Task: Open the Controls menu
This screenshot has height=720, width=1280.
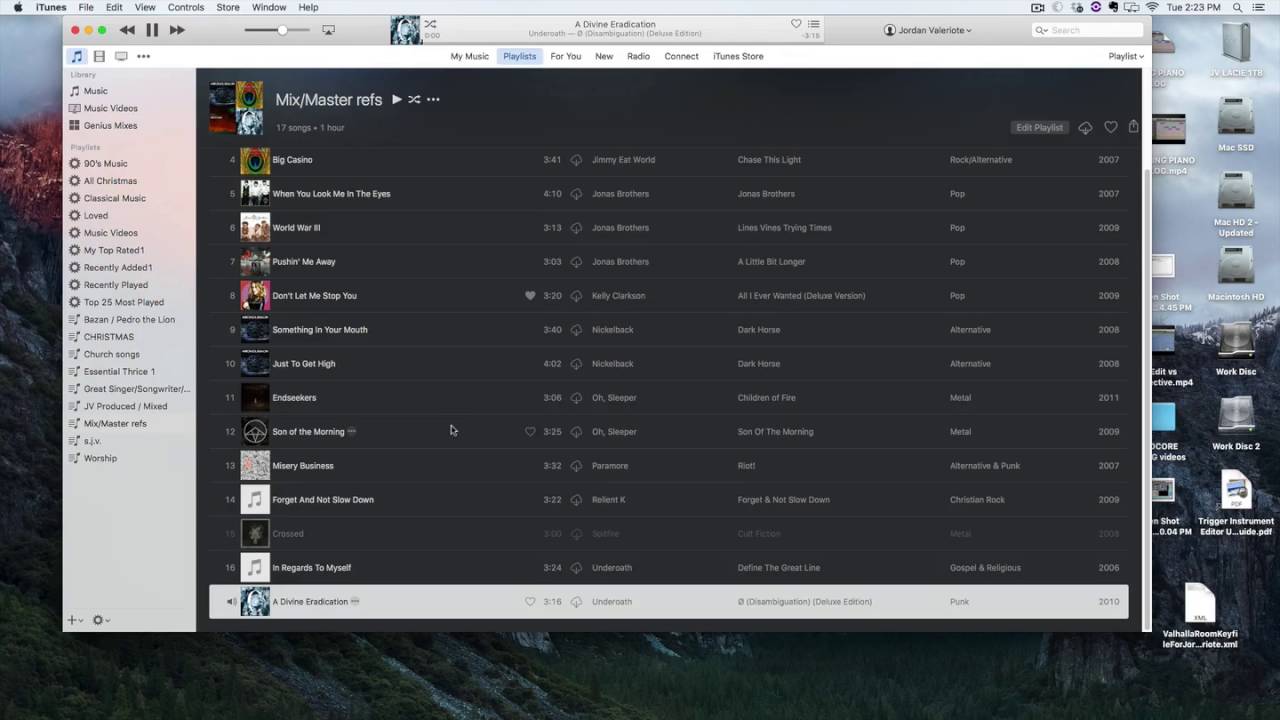Action: (186, 7)
